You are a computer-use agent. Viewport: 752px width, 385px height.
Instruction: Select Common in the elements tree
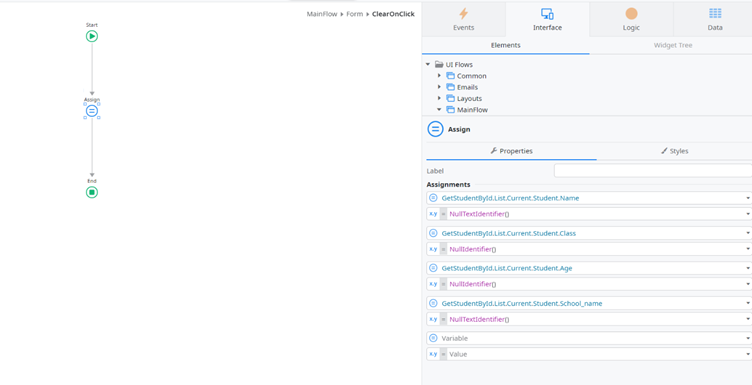[x=471, y=76]
